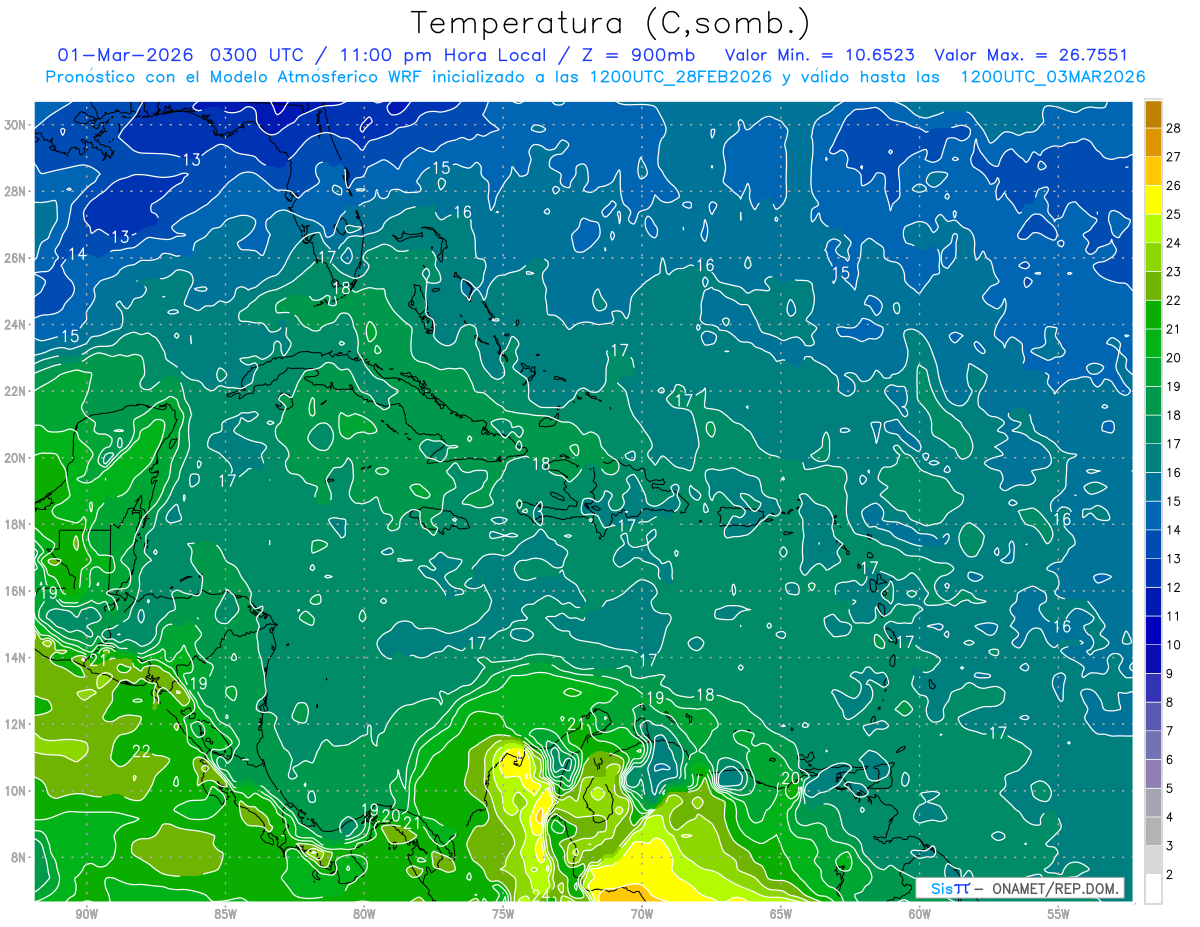Click the "23" color scale label
This screenshot has height=927, width=1200.
pyautogui.click(x=1173, y=271)
